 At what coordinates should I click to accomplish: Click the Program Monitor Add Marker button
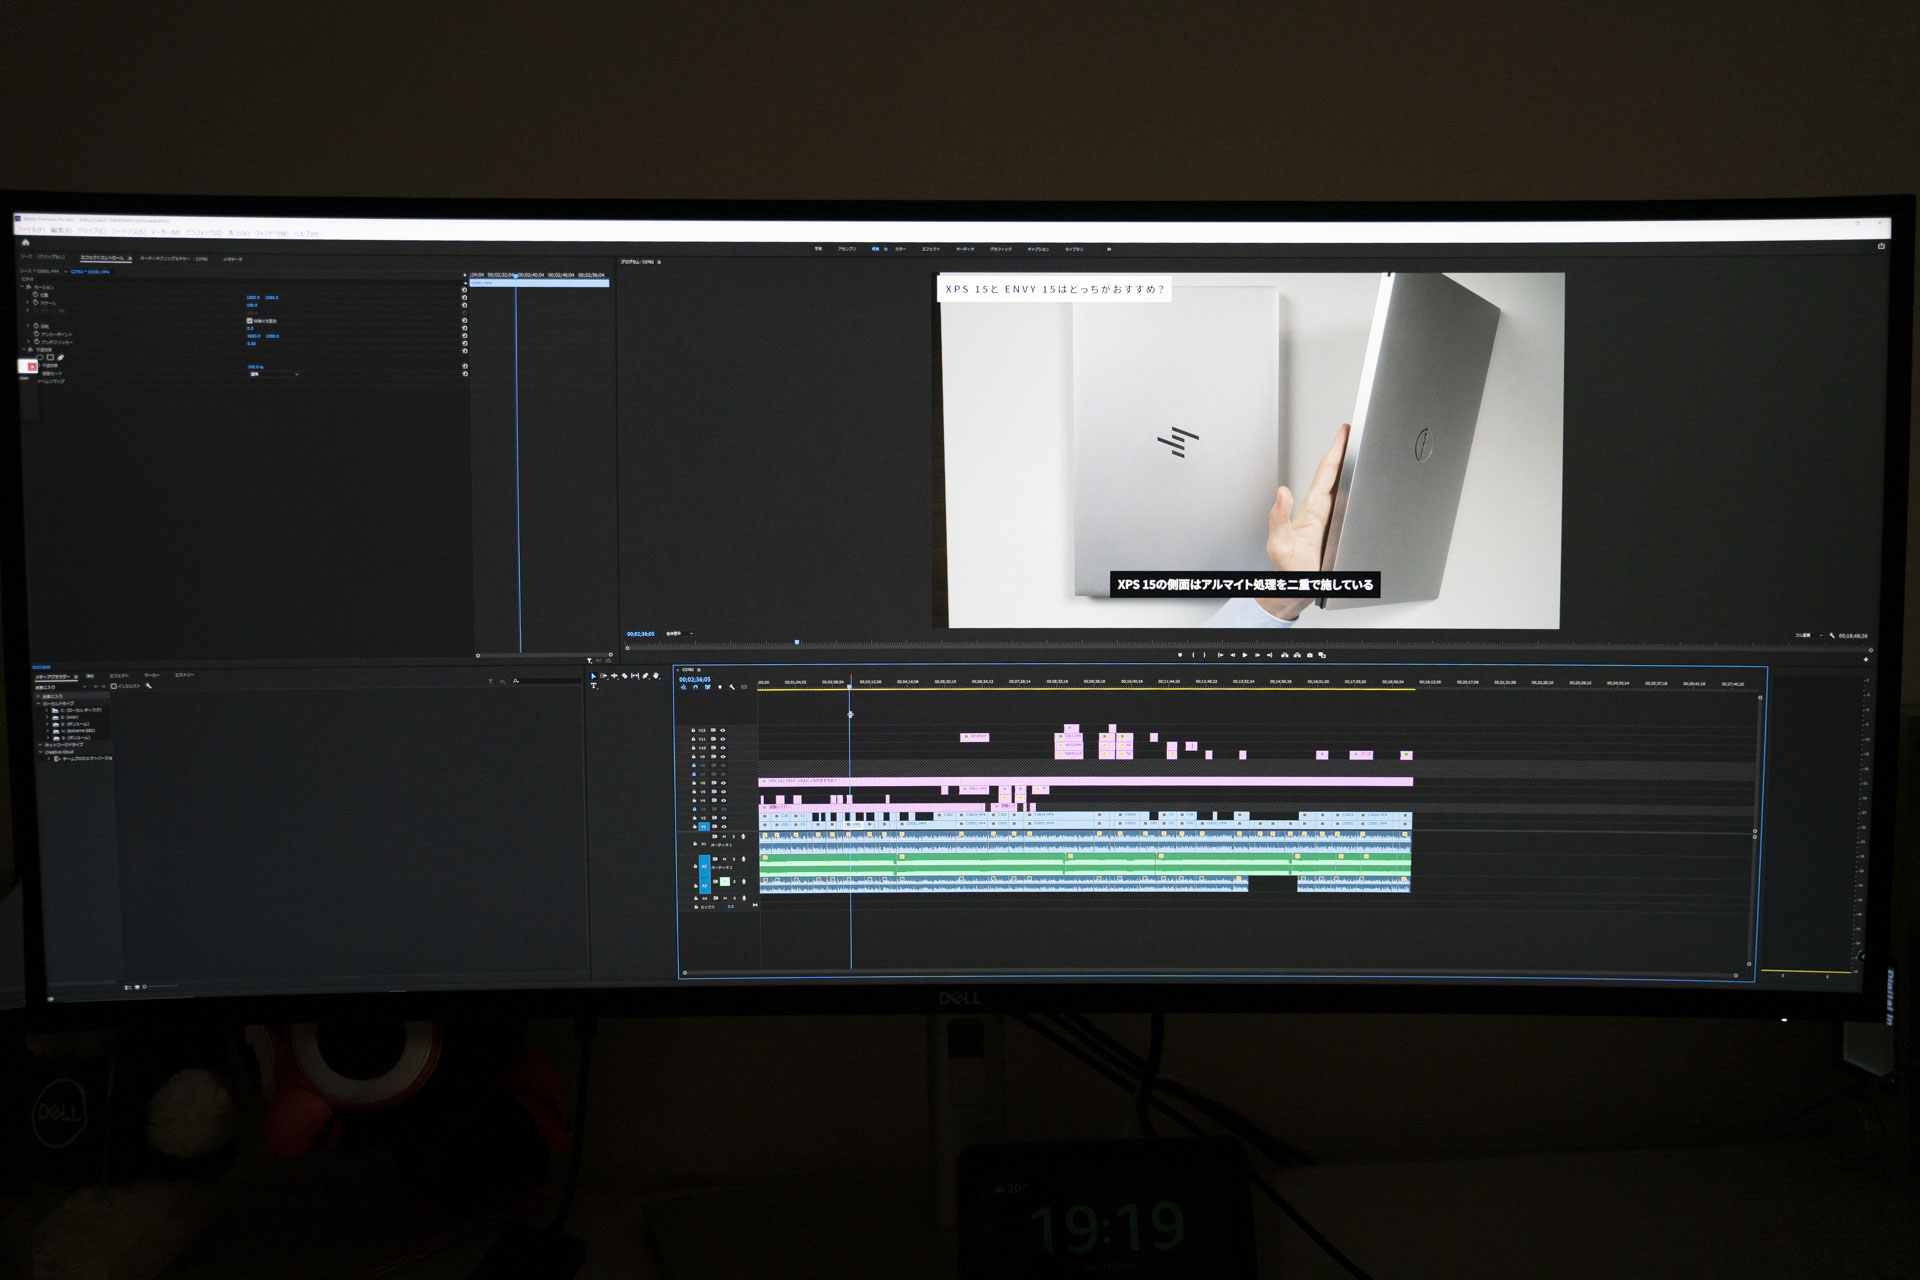click(x=1180, y=655)
